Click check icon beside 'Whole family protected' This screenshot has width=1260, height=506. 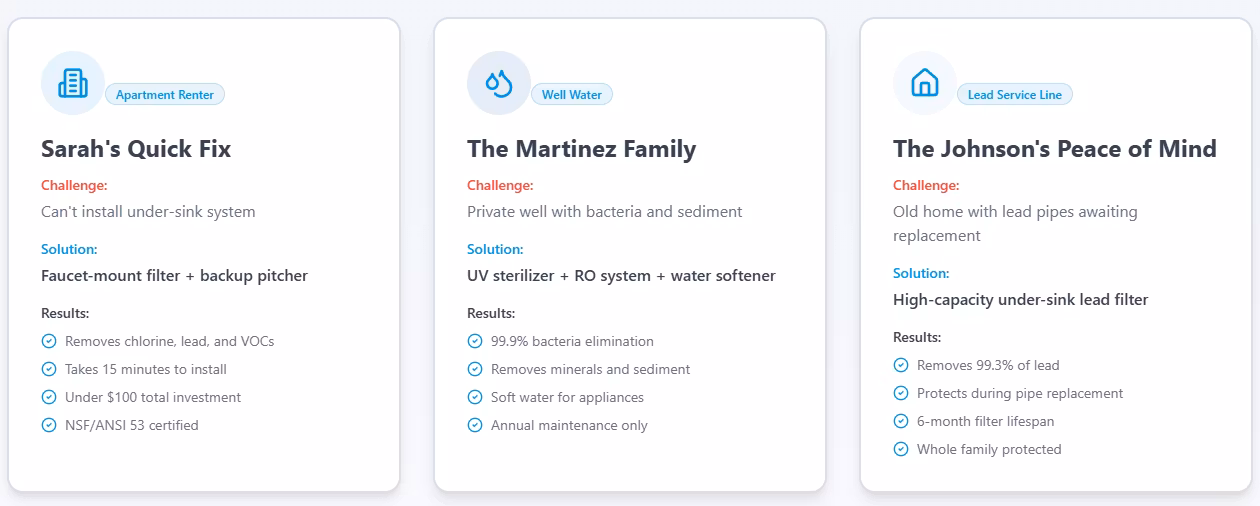[901, 449]
